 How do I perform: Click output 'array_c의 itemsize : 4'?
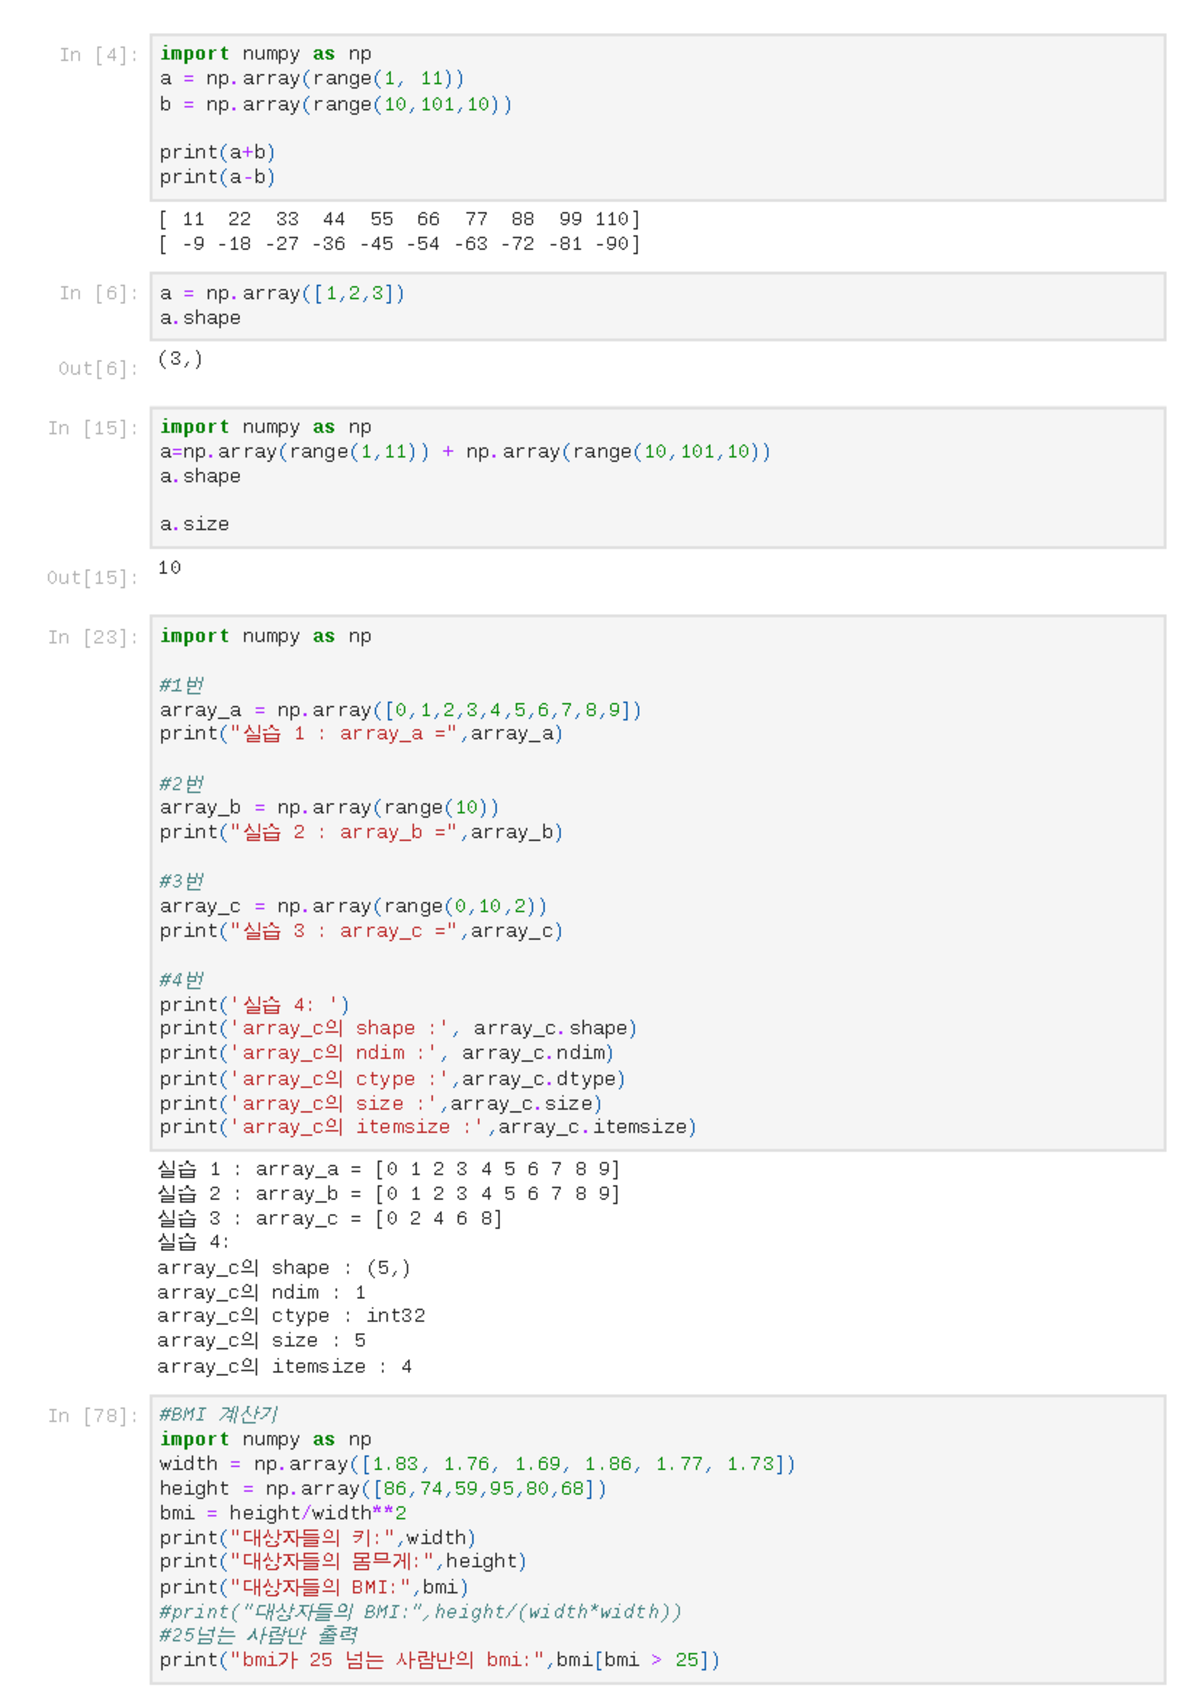pos(284,1366)
